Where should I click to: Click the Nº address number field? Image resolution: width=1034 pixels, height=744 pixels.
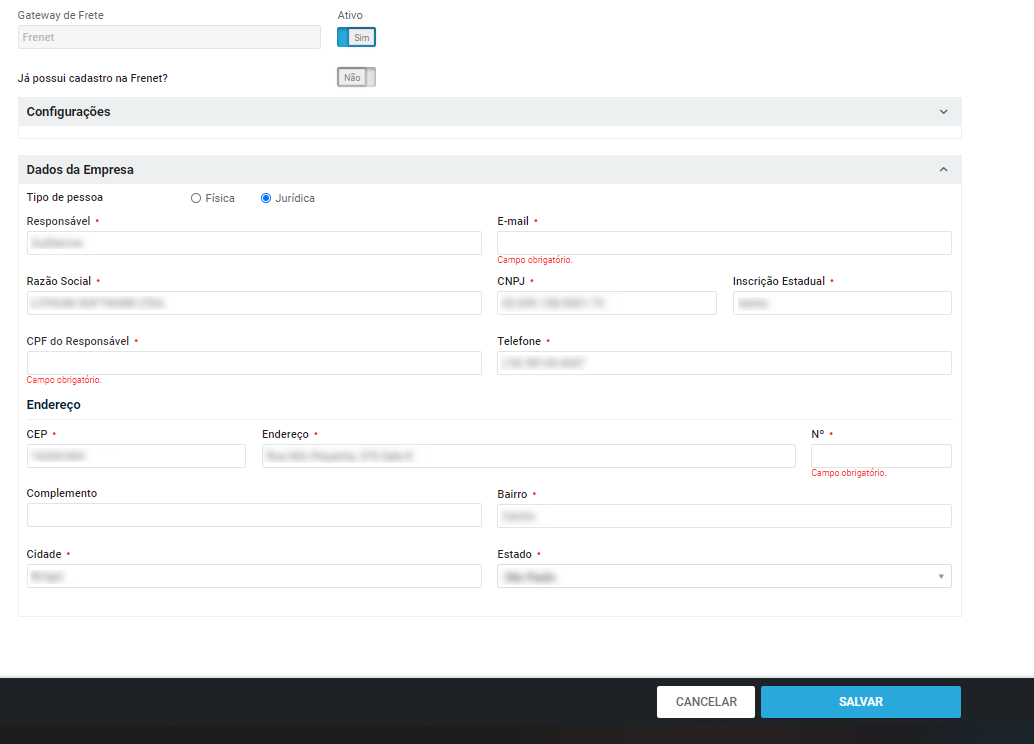(881, 456)
